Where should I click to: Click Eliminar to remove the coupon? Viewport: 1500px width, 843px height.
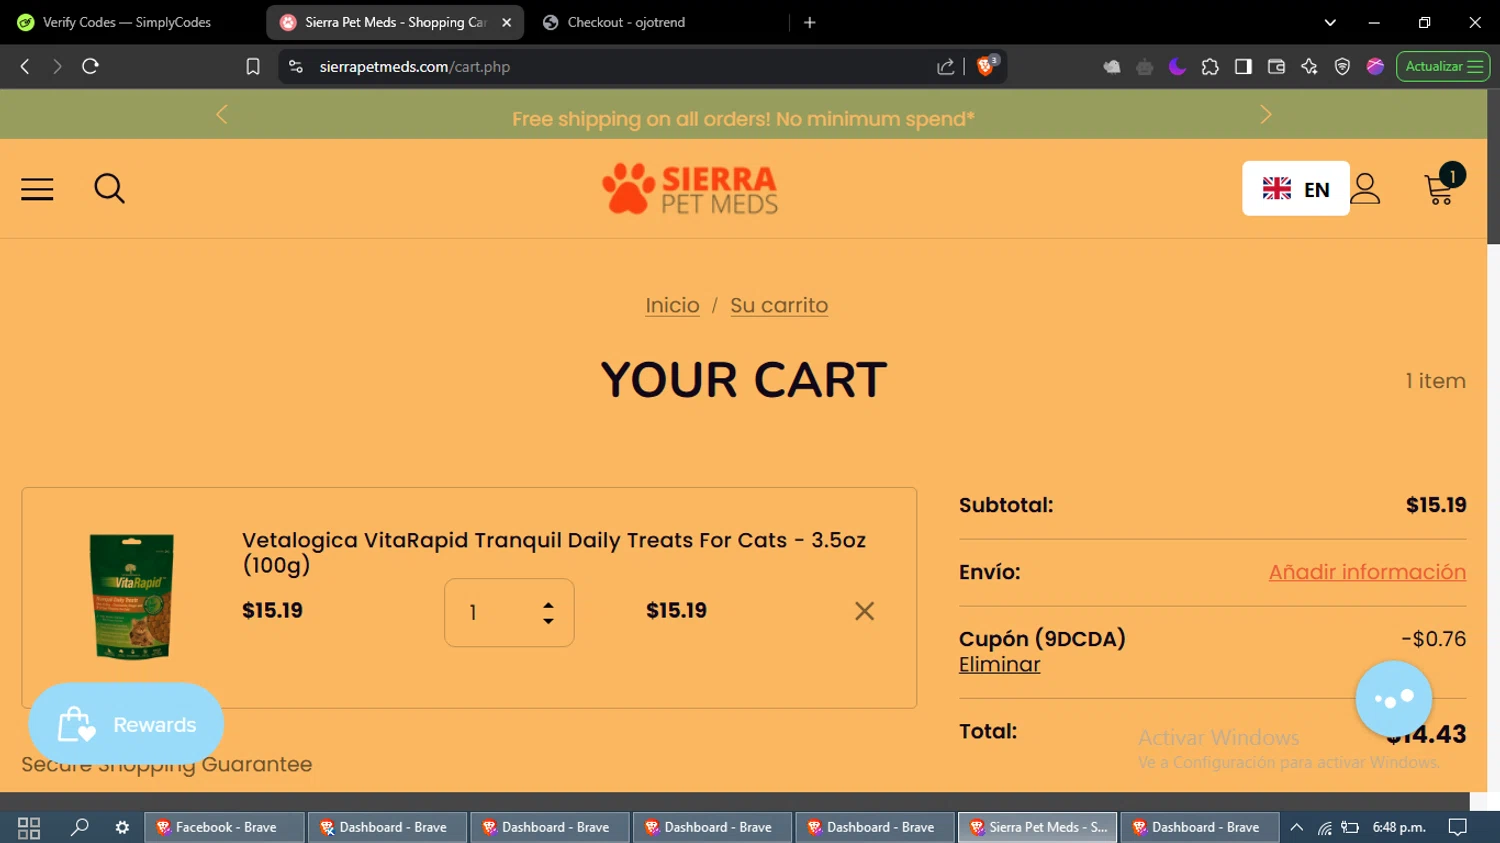[999, 664]
